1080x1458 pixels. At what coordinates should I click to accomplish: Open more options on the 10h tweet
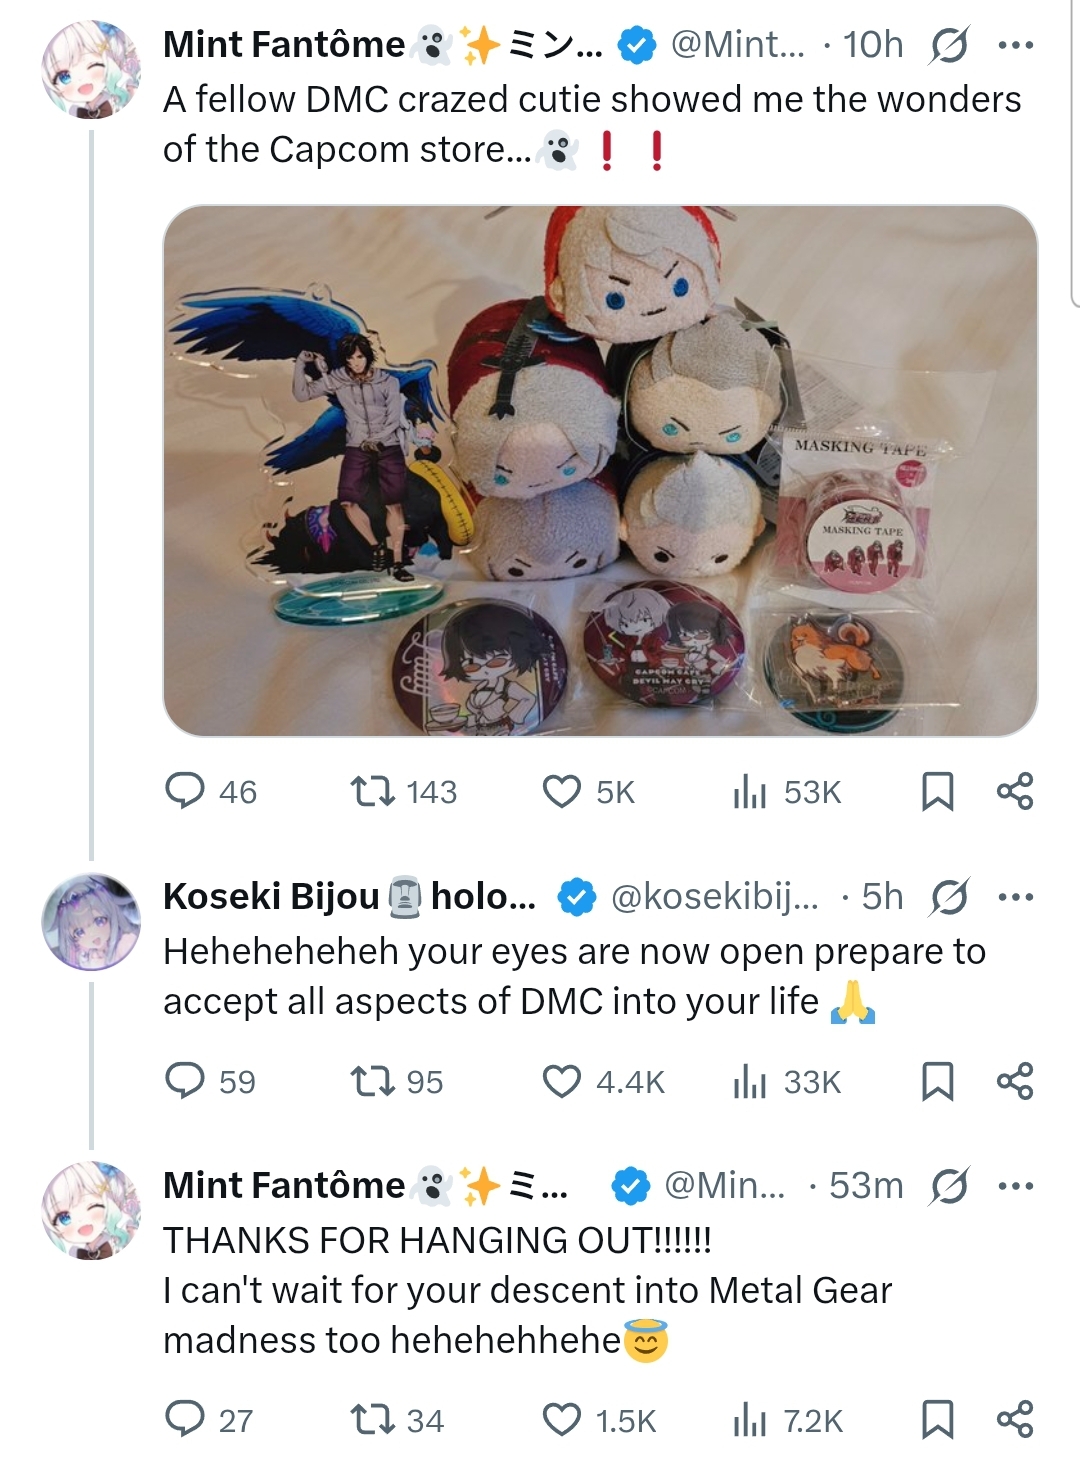(x=1015, y=45)
